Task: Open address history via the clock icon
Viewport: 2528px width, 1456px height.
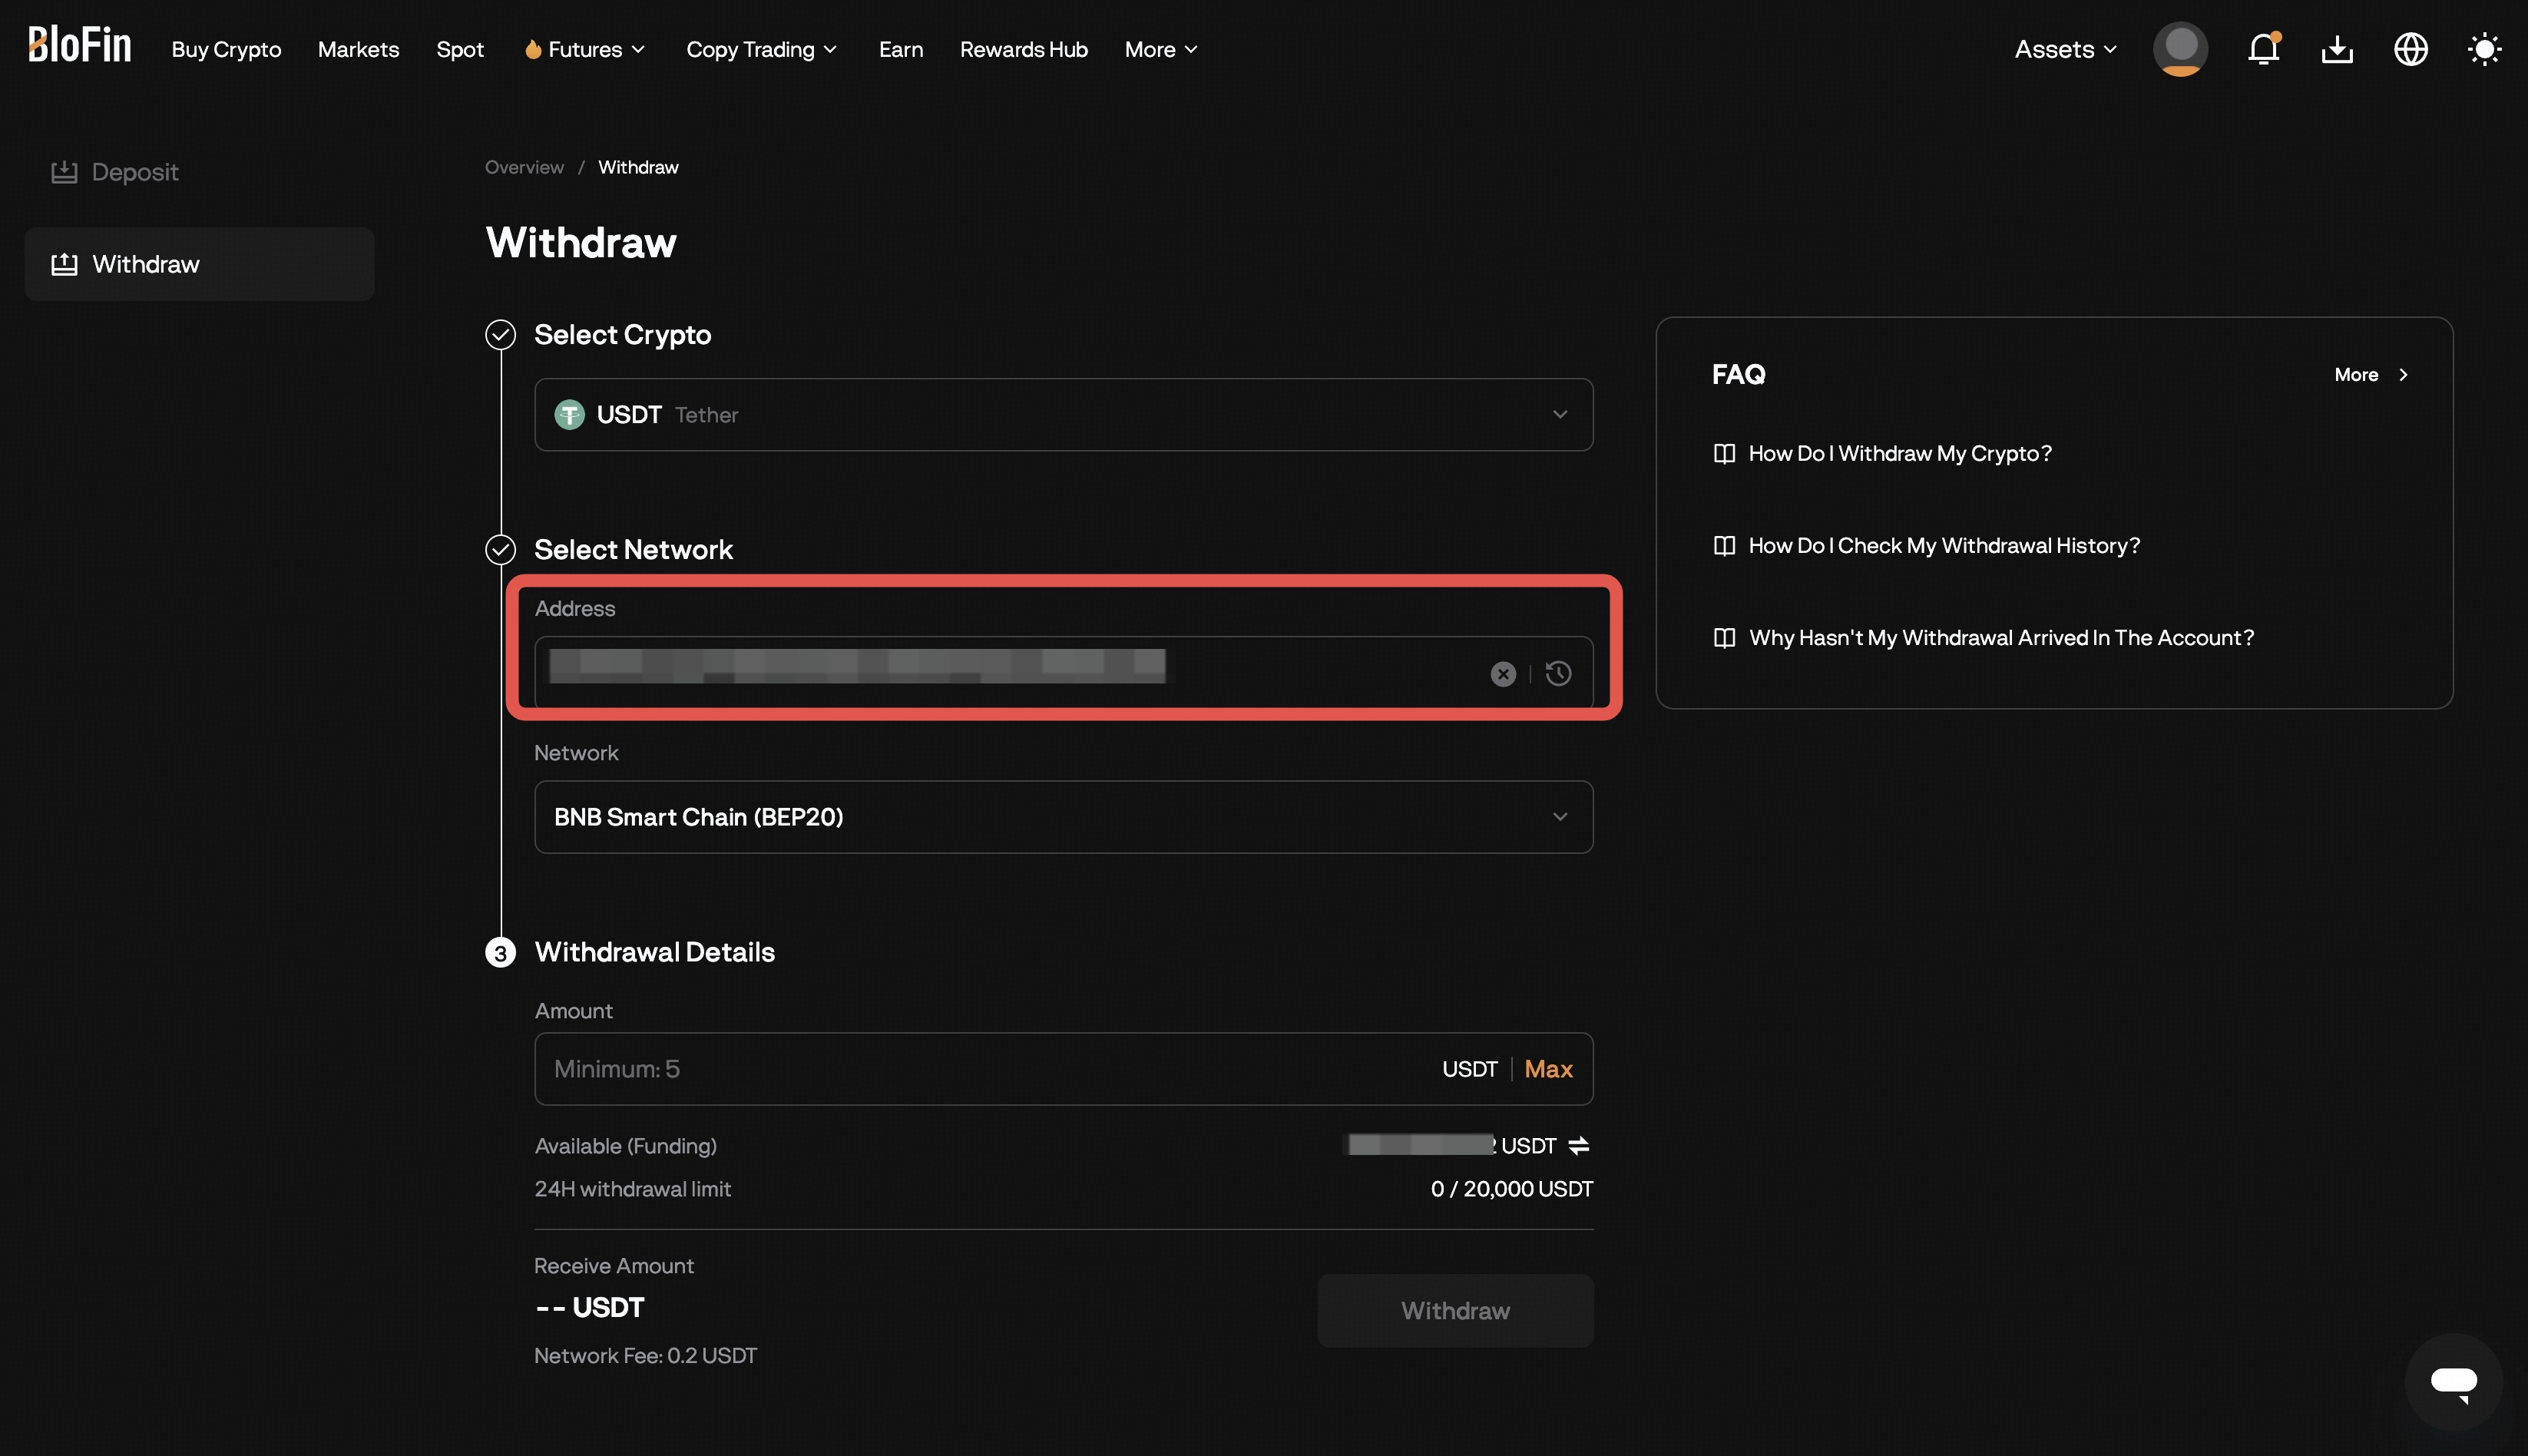Action: pyautogui.click(x=1558, y=673)
